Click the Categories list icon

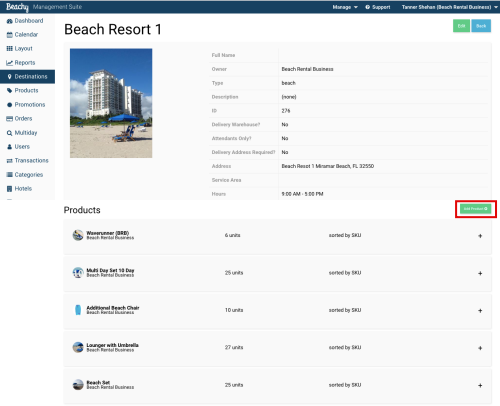tap(9, 175)
